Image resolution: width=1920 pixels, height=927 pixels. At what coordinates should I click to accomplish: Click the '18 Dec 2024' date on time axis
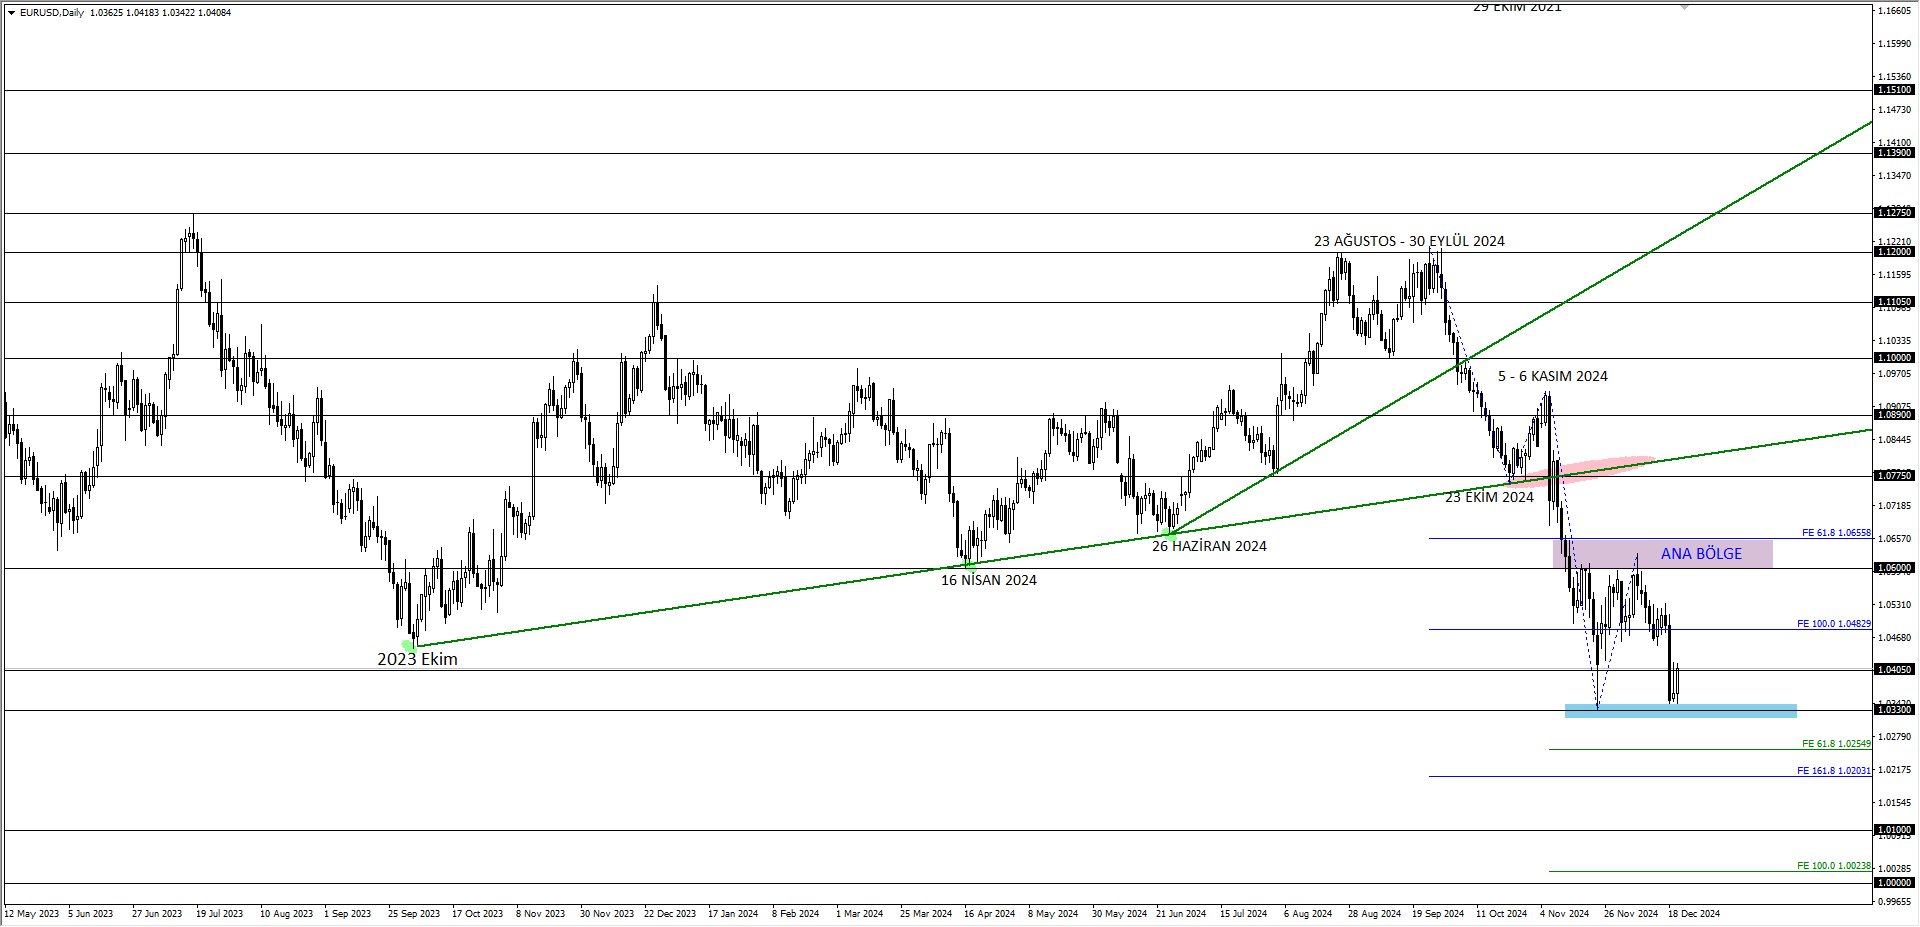point(1694,914)
